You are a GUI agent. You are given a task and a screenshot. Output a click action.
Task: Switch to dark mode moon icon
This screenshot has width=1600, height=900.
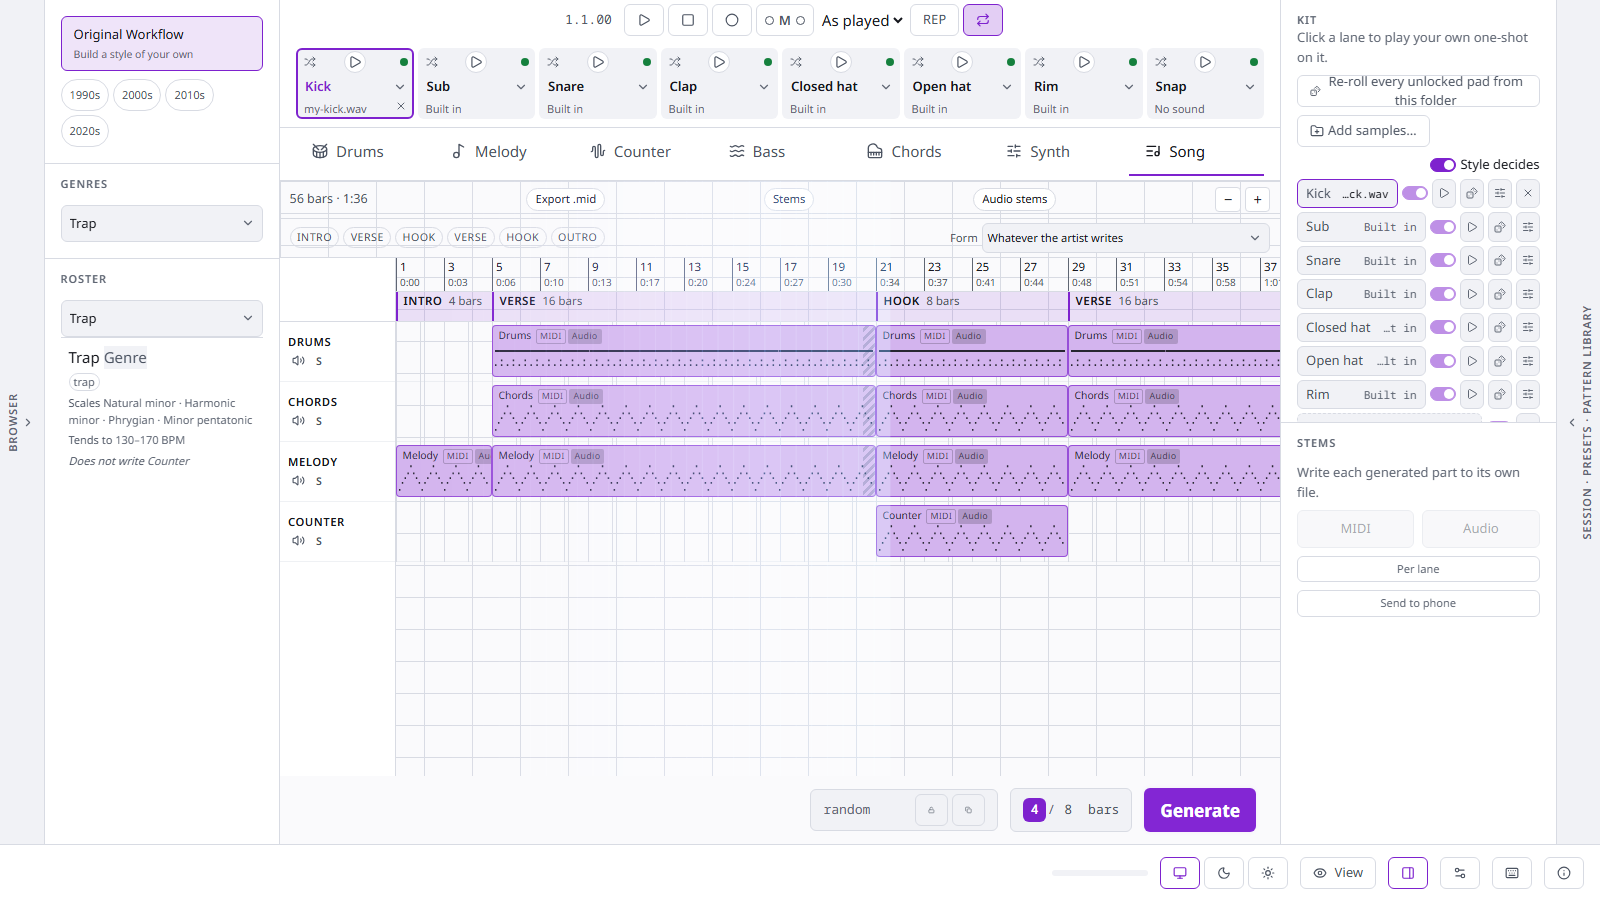pos(1224,873)
